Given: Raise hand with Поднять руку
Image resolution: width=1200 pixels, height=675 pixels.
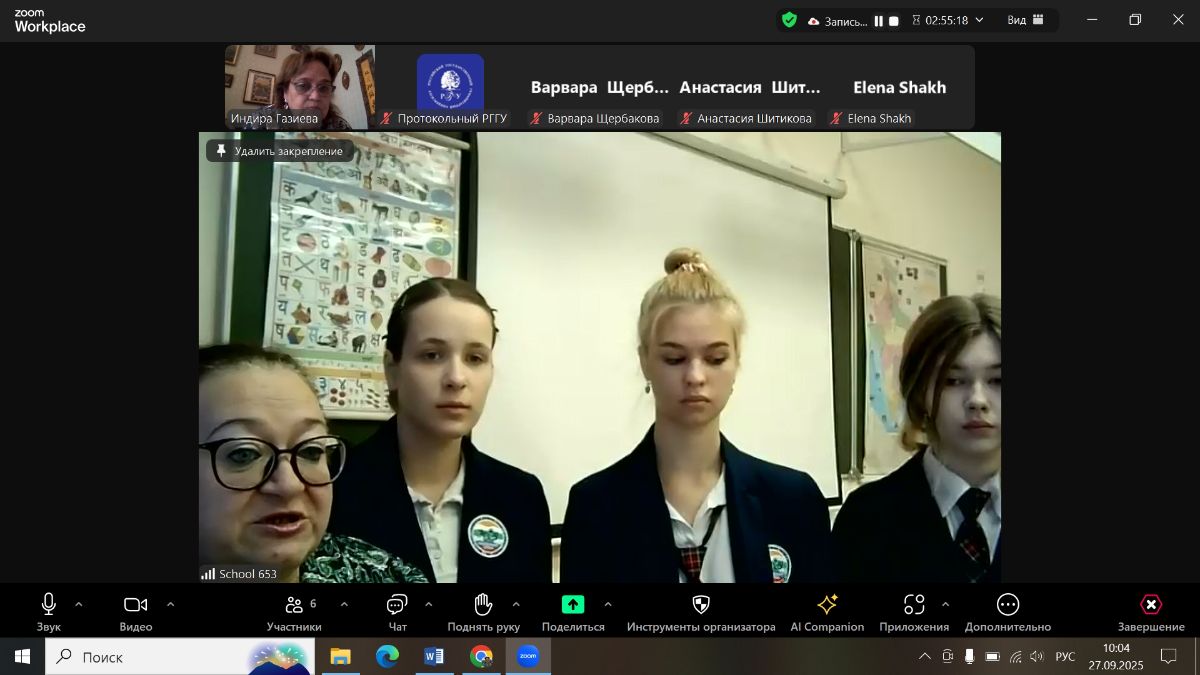Looking at the screenshot, I should coord(483,604).
